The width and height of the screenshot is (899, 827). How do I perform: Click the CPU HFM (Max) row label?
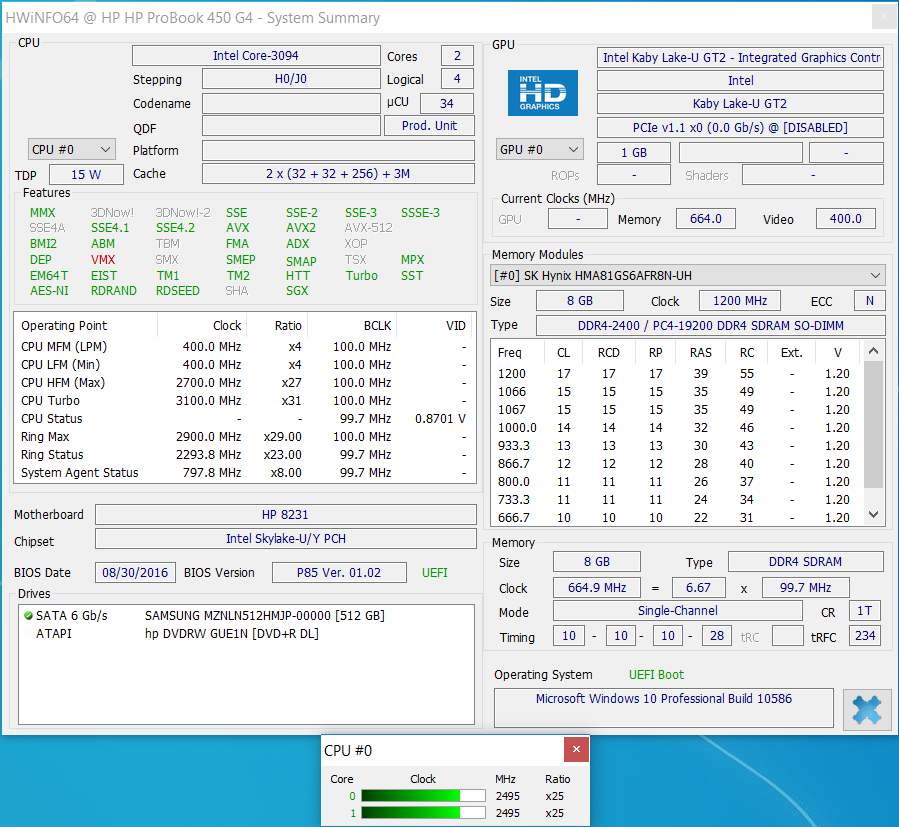(x=63, y=383)
